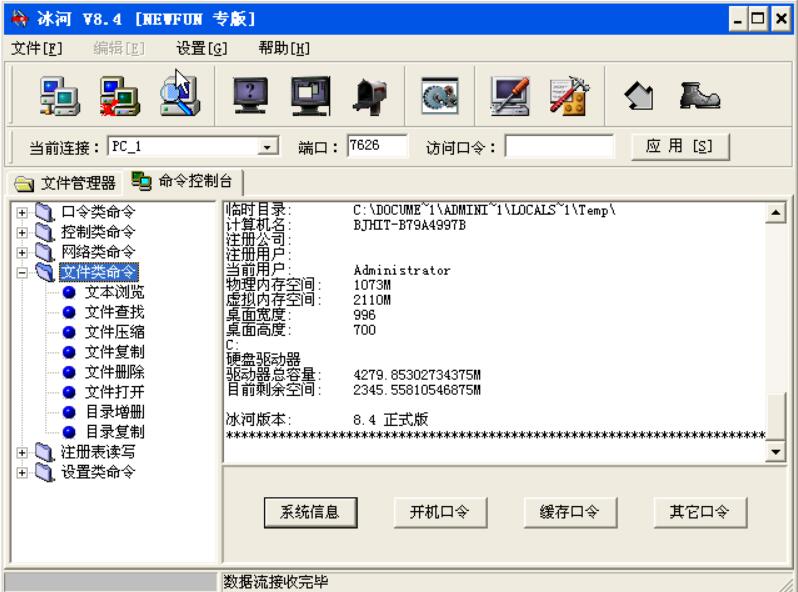Click the mailbox messenger icon
This screenshot has height=592, width=798.
pos(370,96)
